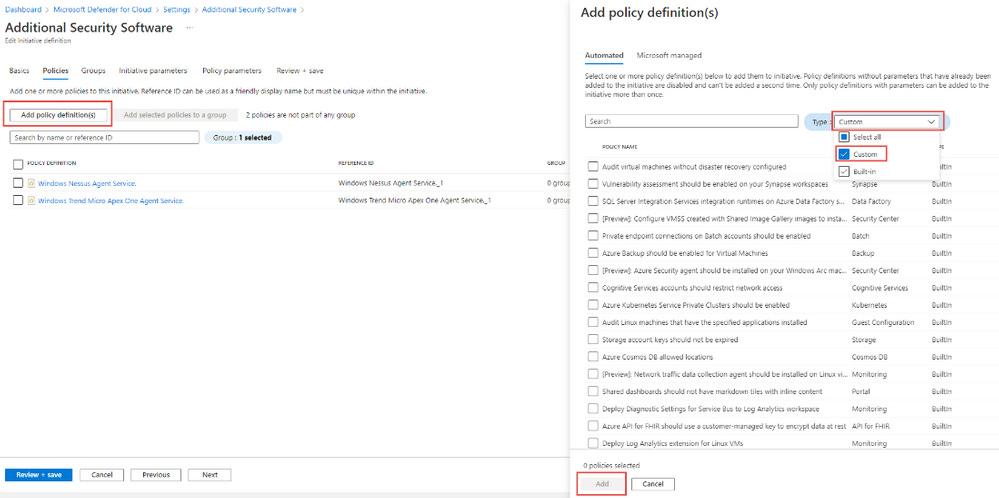This screenshot has height=498, width=999.
Task: Check Audit Linux machines specified applications installed
Action: tap(593, 323)
